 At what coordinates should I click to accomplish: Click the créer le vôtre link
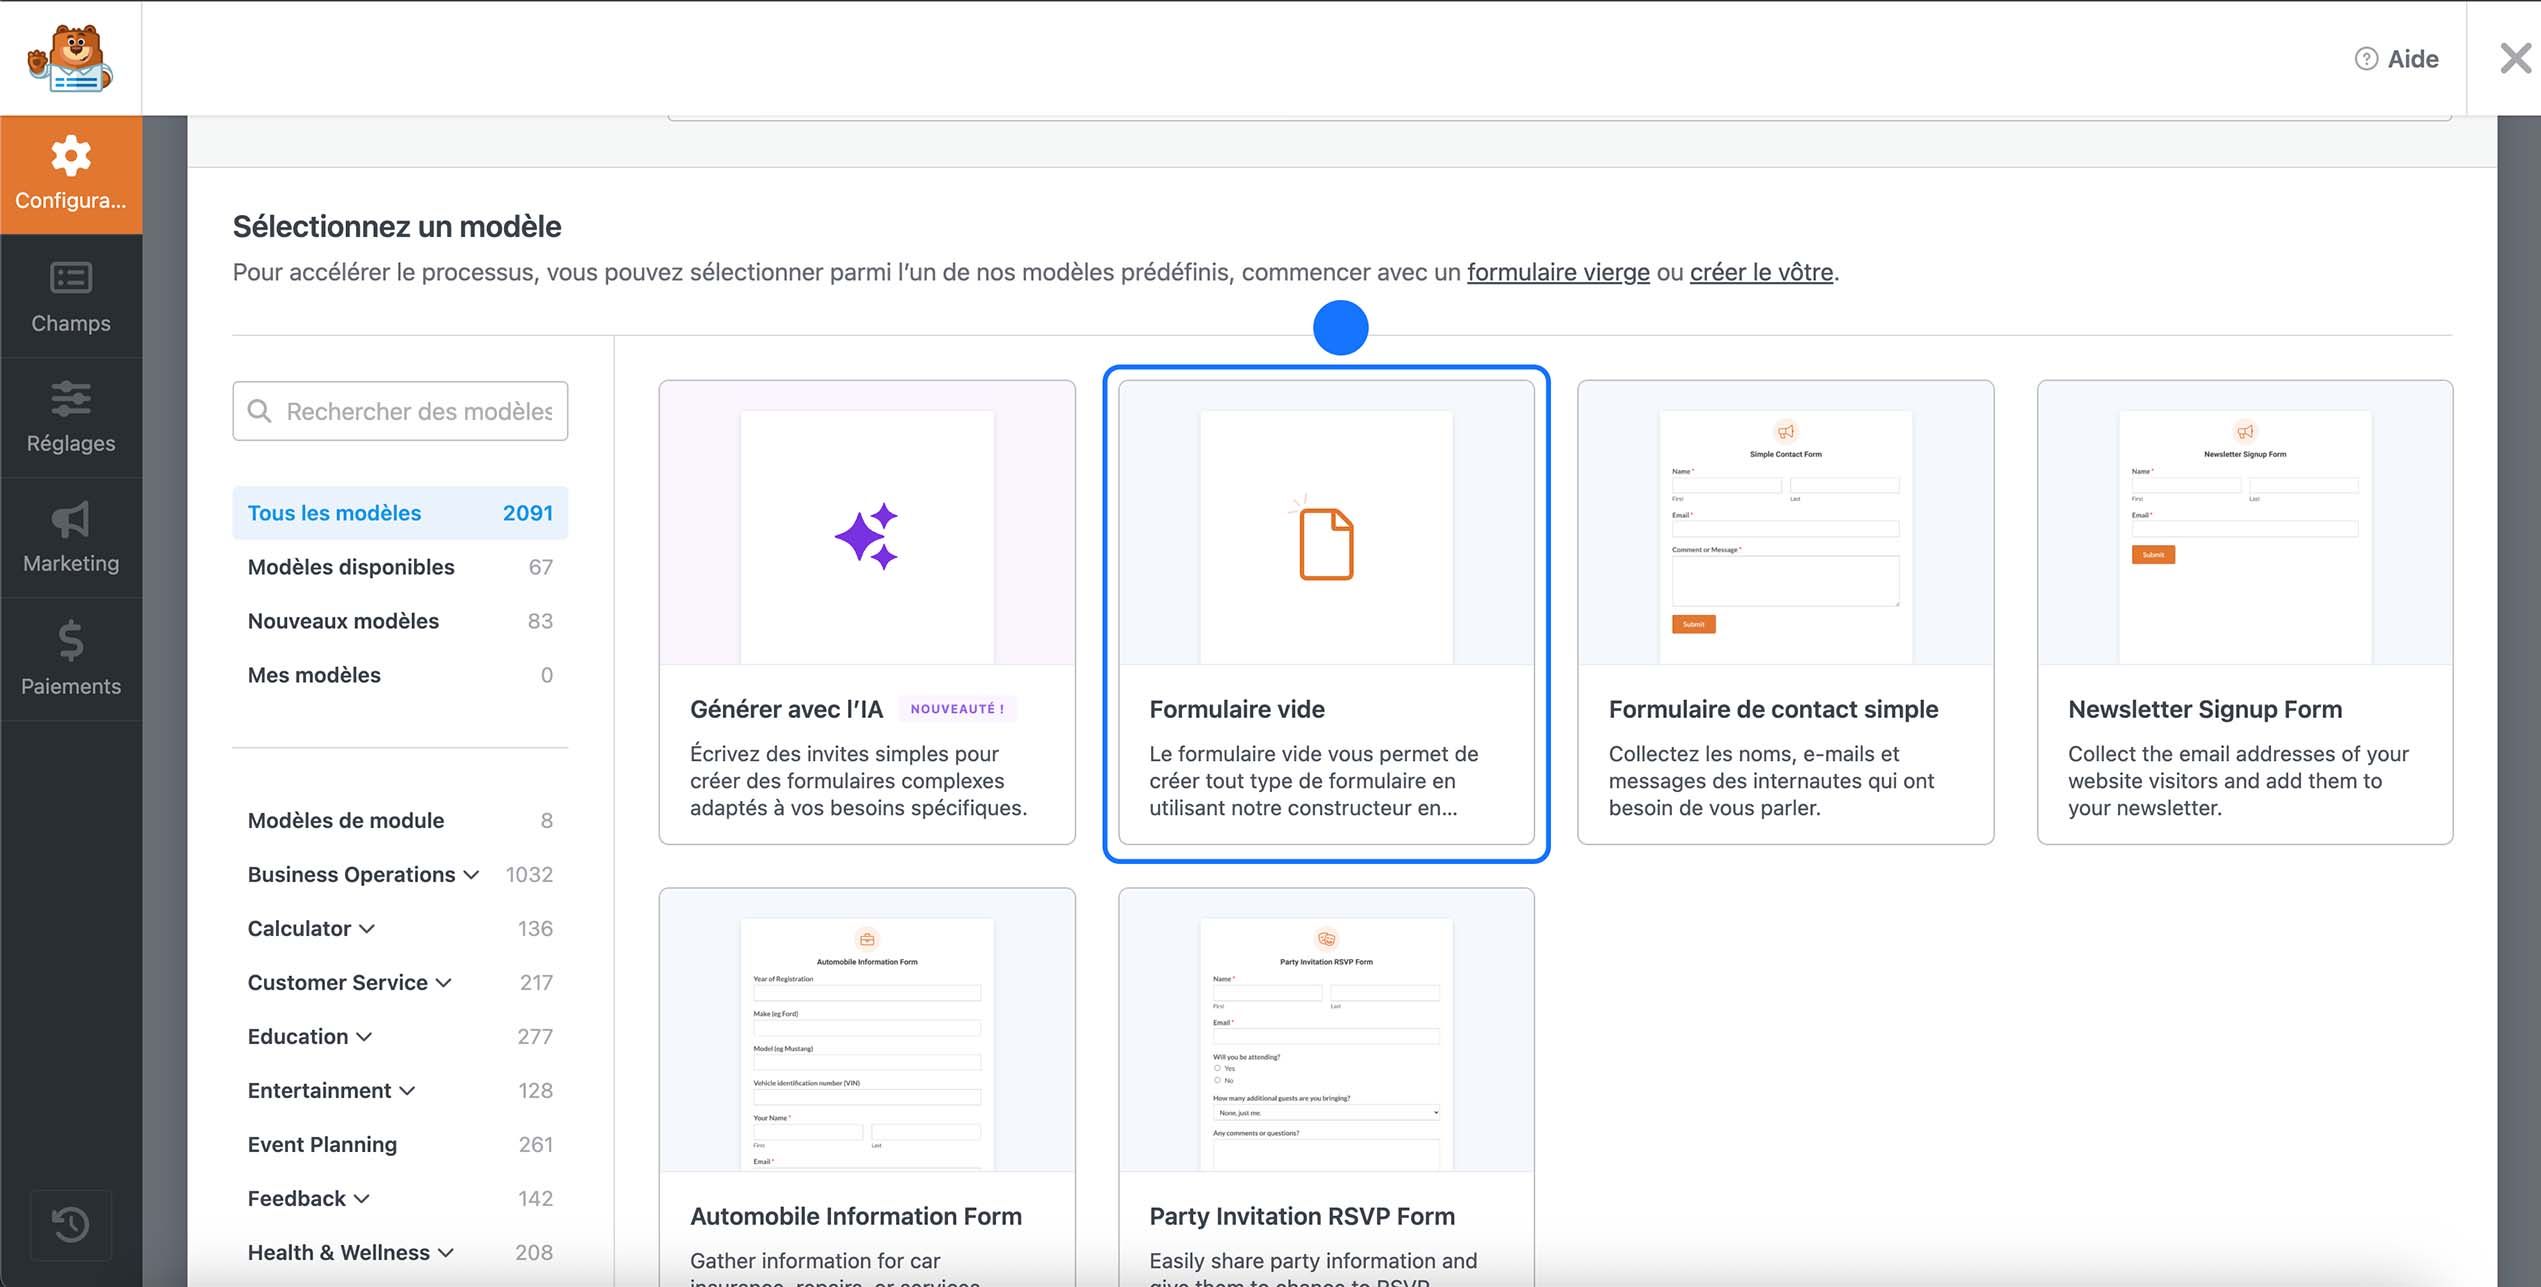coord(1759,271)
